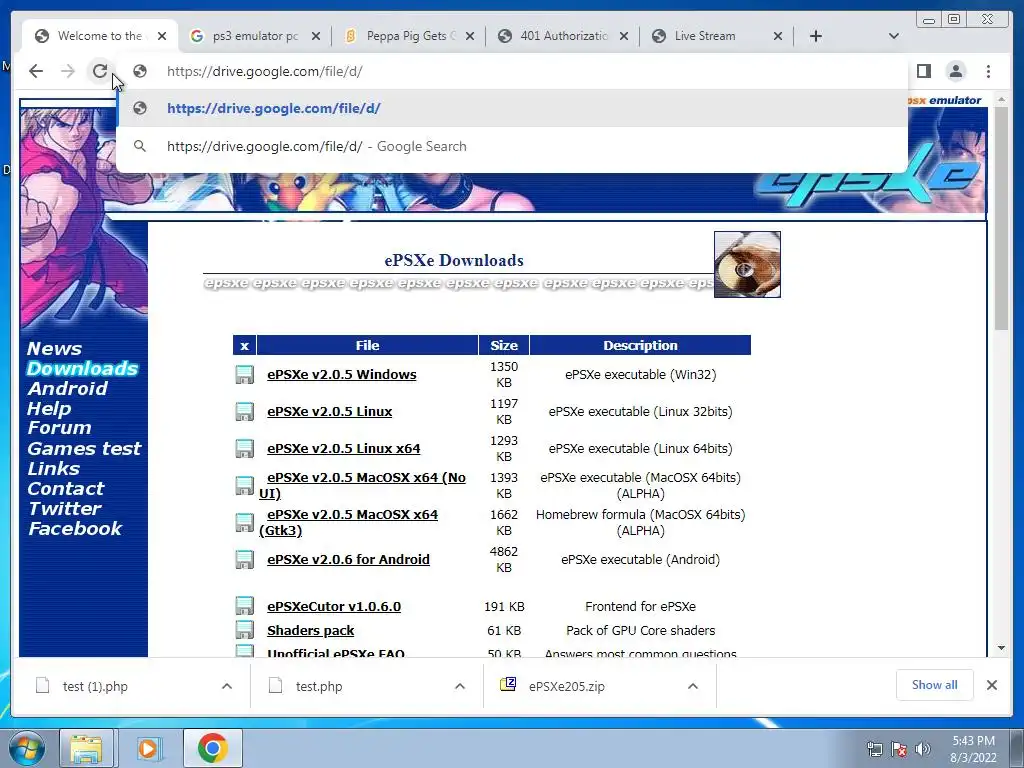This screenshot has width=1024, height=768.
Task: Click the floppy icon beside Shaders pack
Action: pos(244,630)
